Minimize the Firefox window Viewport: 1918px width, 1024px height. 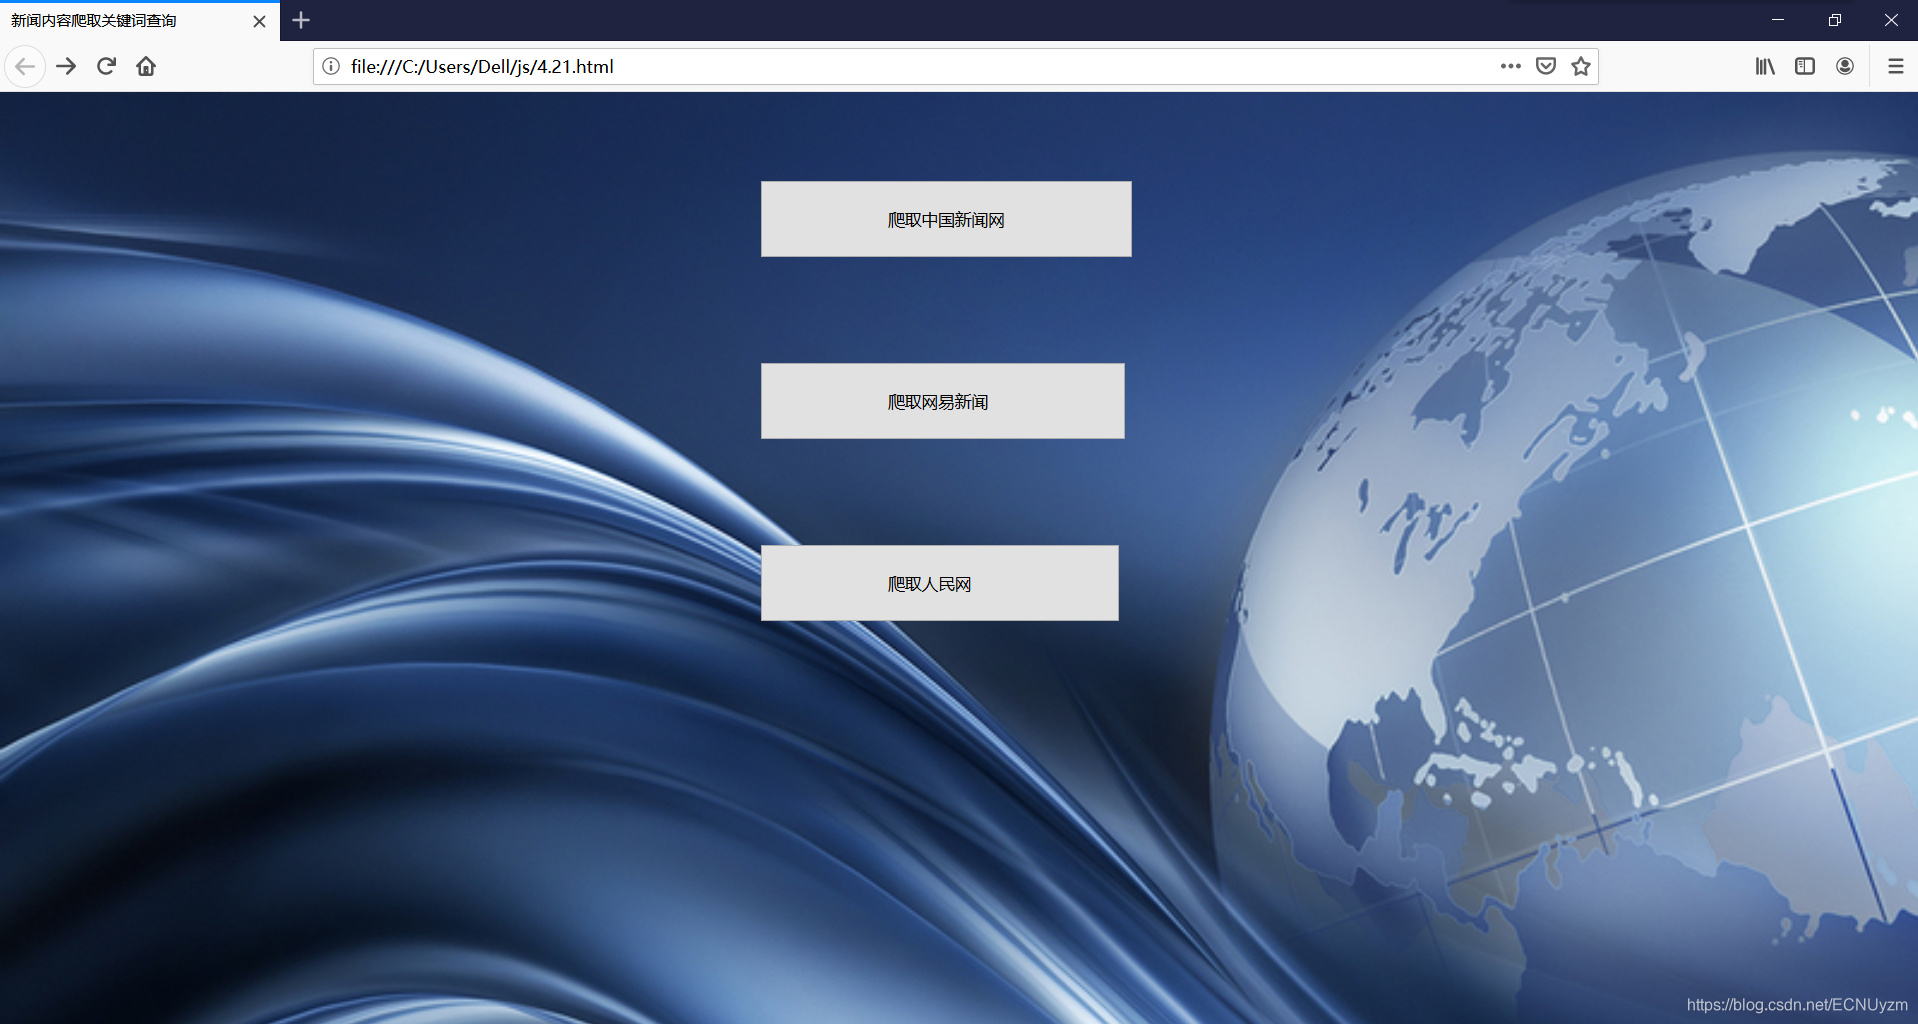click(1778, 20)
